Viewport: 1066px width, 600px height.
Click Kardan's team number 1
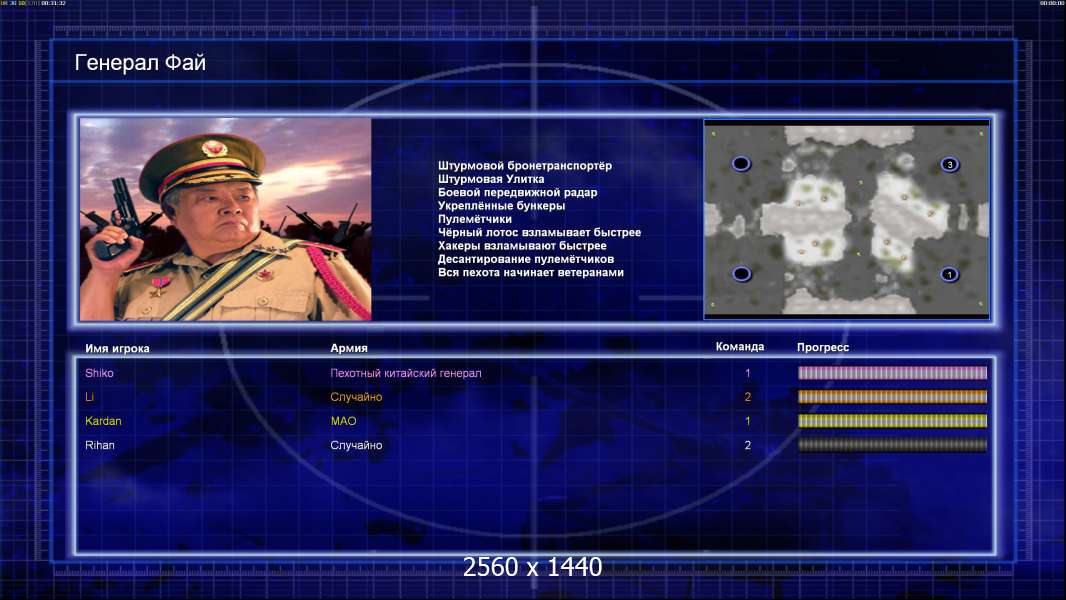click(x=747, y=421)
